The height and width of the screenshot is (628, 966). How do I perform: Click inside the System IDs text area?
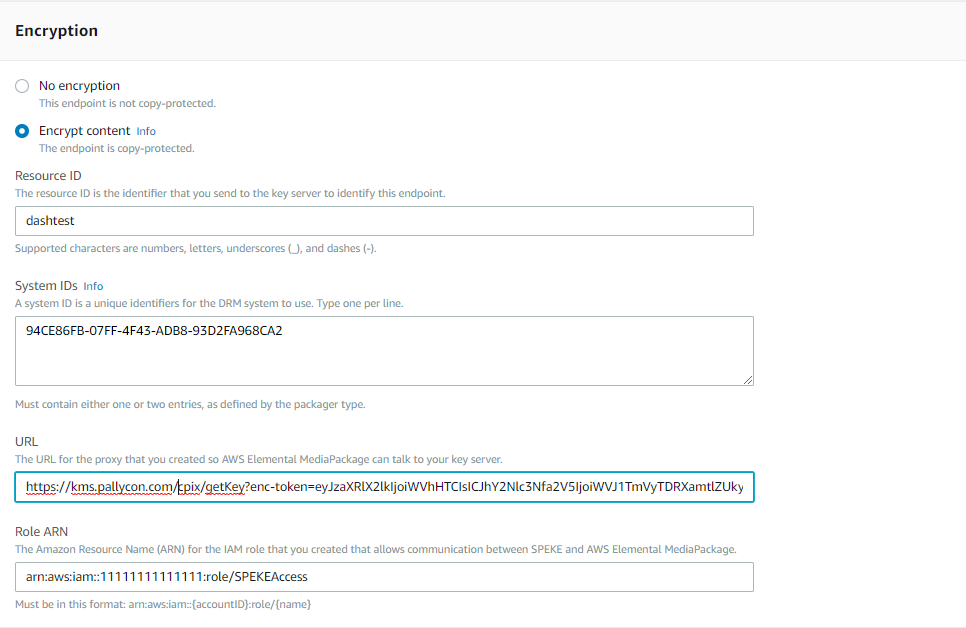[384, 350]
